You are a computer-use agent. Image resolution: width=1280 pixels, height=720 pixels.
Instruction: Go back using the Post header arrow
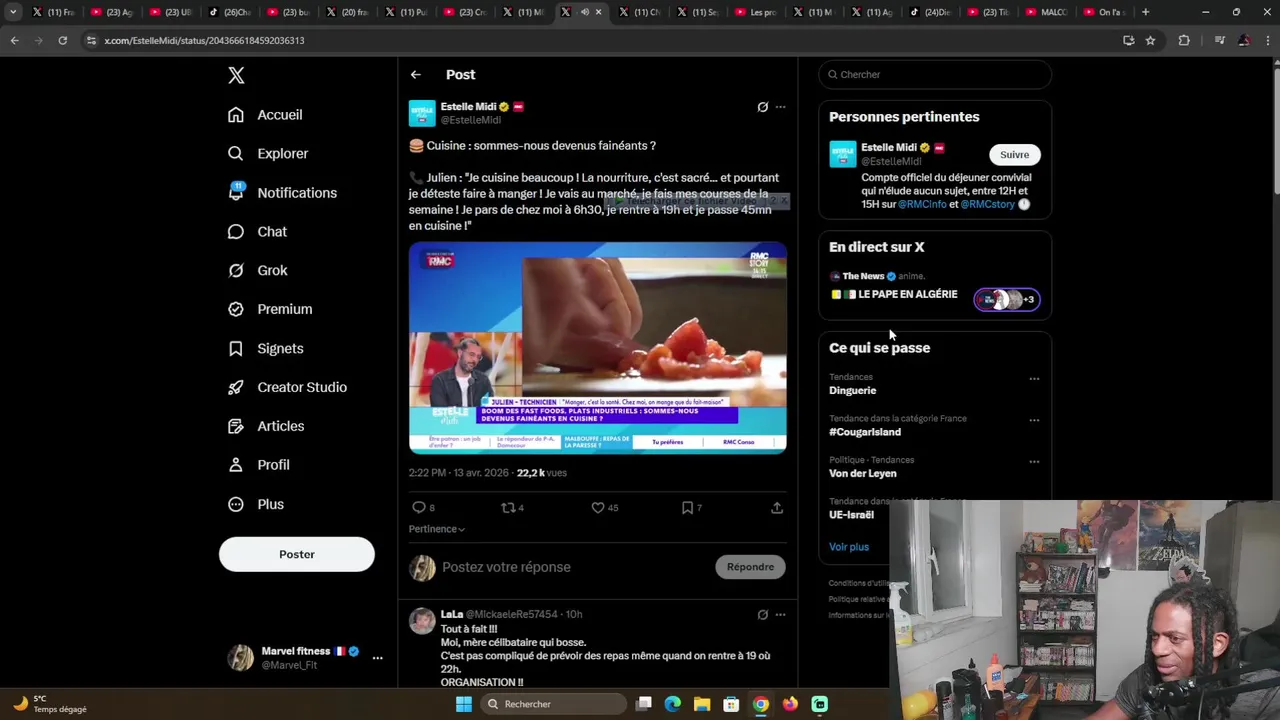point(416,75)
